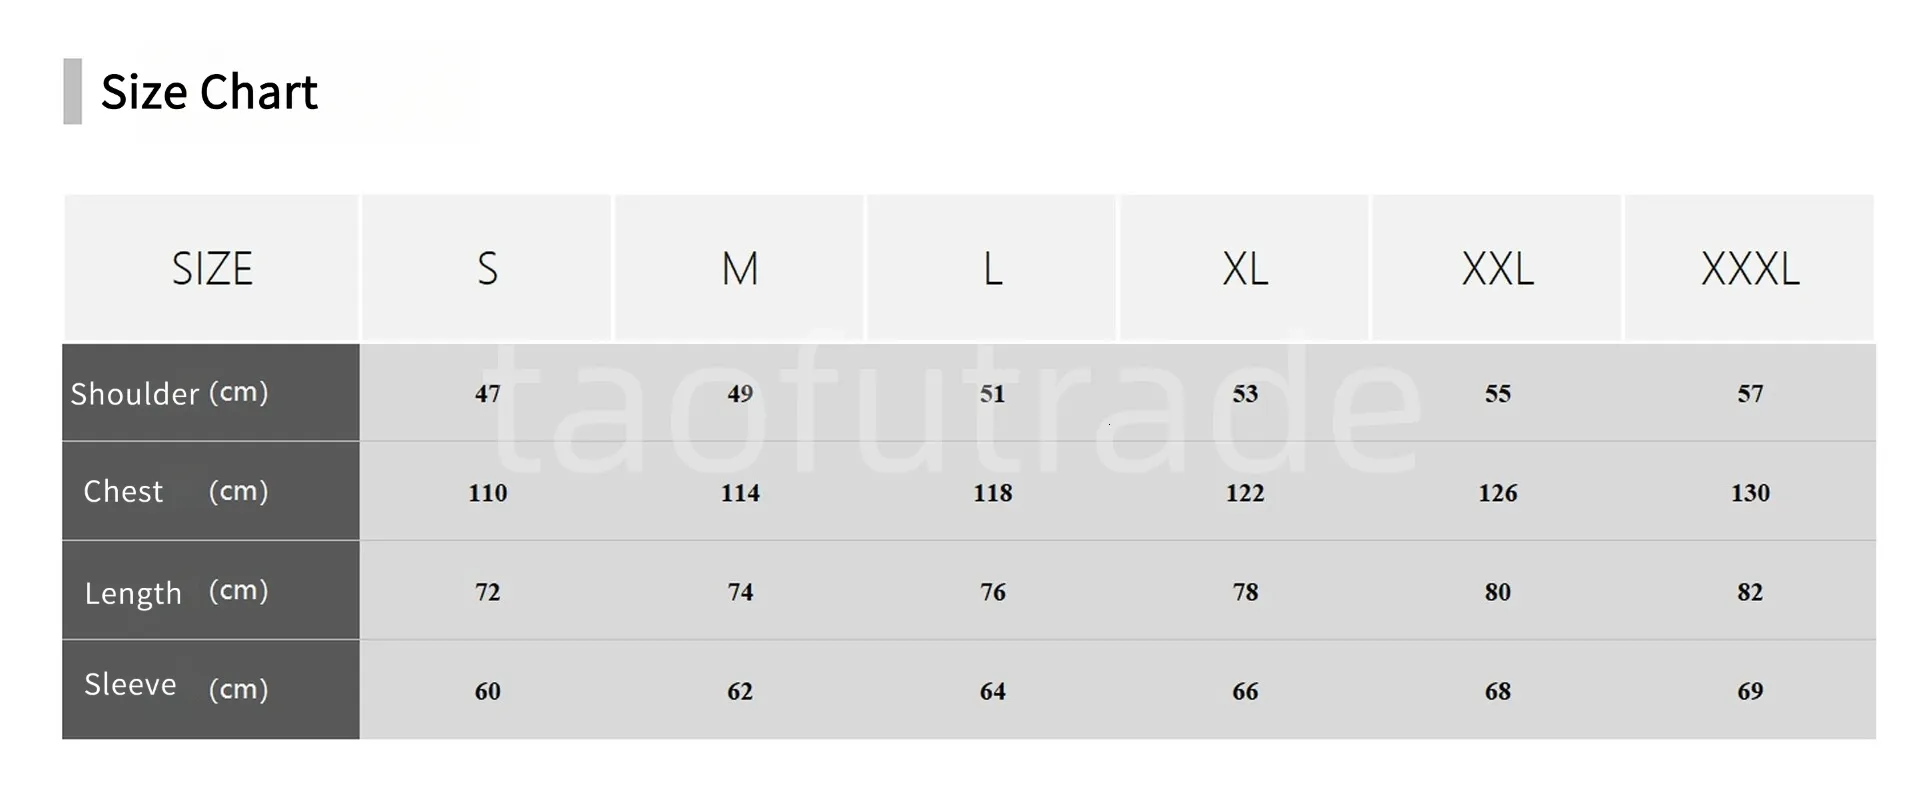
Task: Click the Size Chart title
Action: click(209, 92)
